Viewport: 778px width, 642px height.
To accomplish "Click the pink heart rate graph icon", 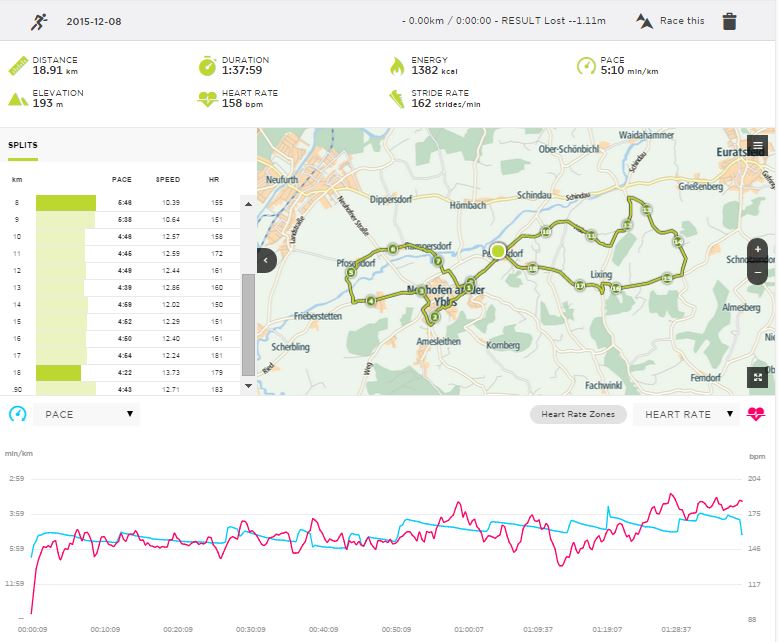I will (x=756, y=414).
